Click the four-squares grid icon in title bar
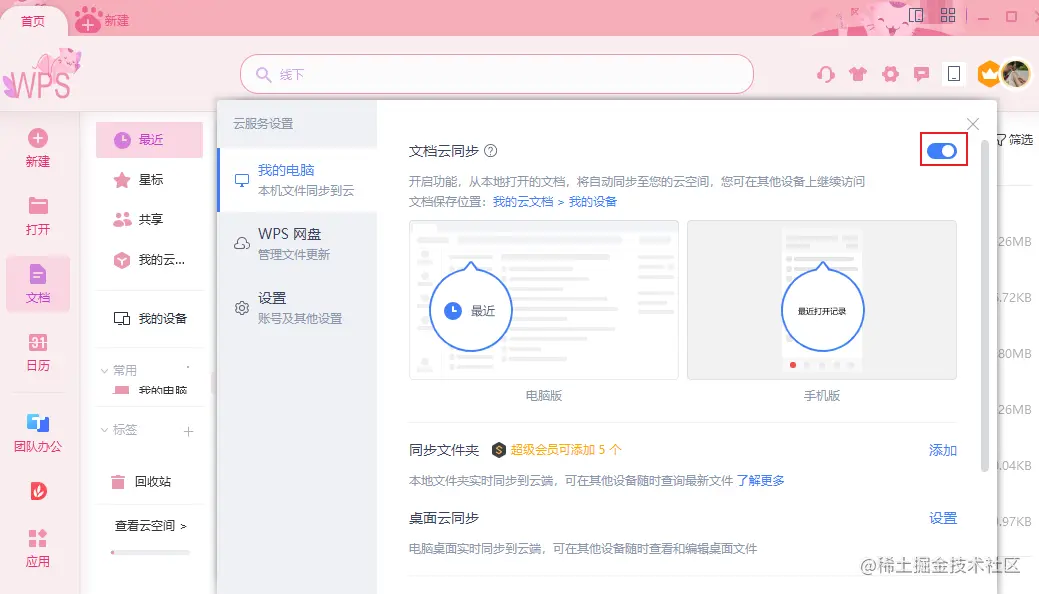Screen dimensions: 1039x594 click(x=948, y=15)
